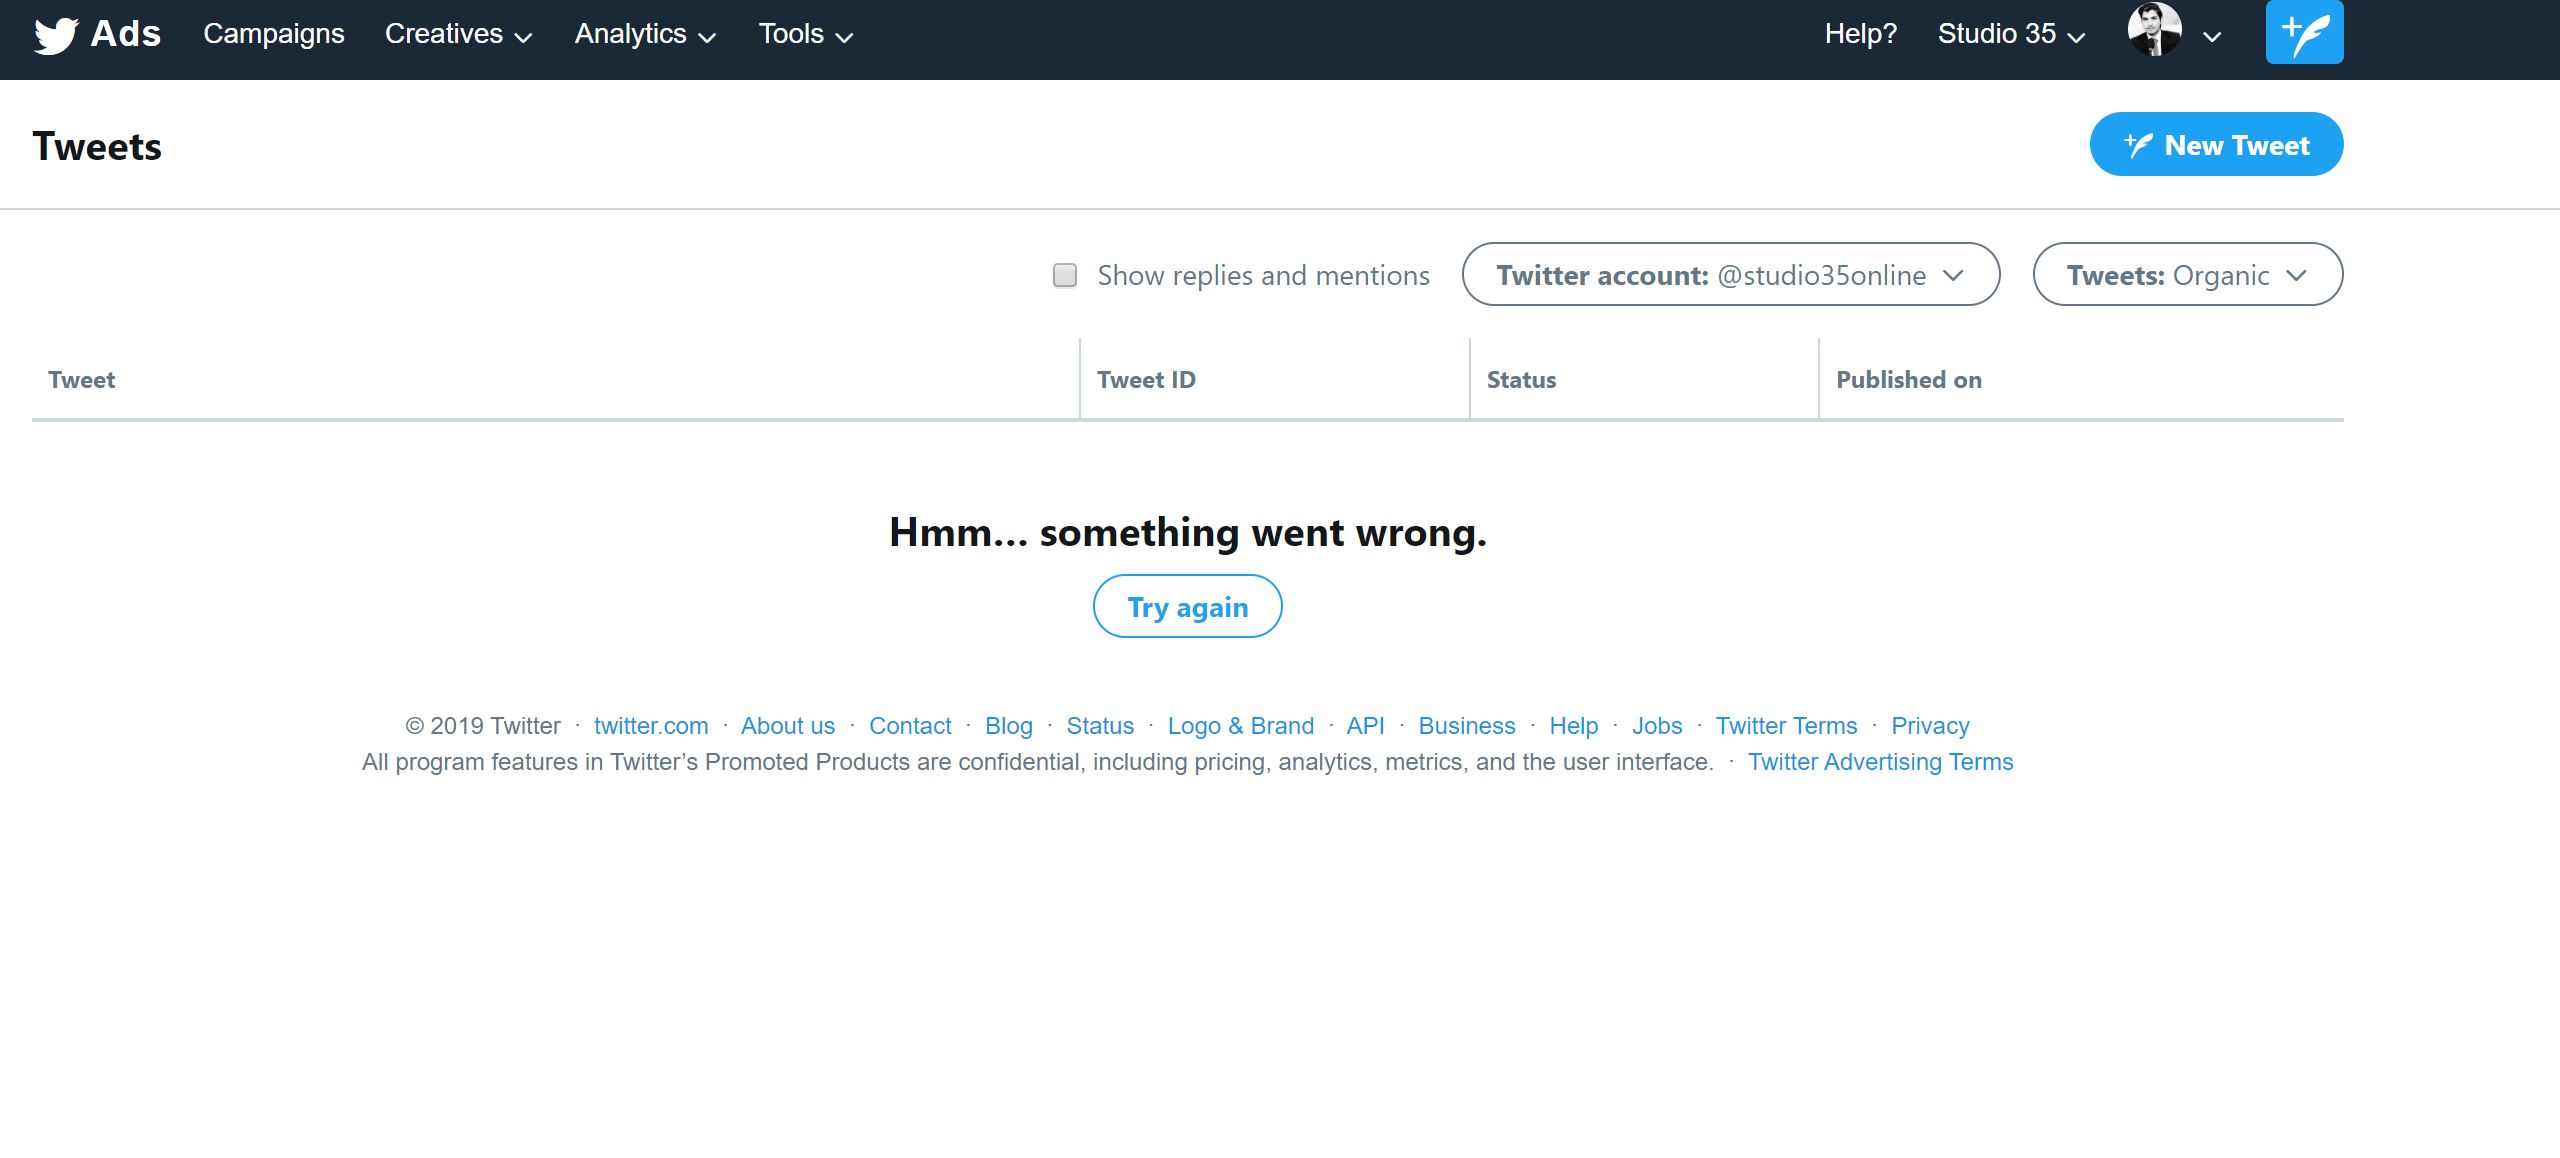This screenshot has height=1158, width=2560.
Task: Follow the Logo & Brand footer link
Action: pyautogui.click(x=1240, y=726)
